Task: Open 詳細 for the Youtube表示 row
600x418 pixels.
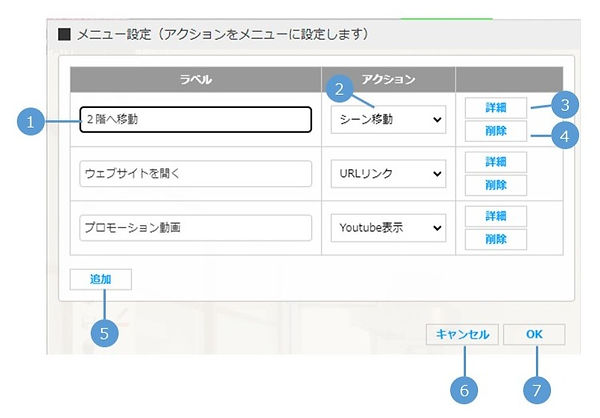Action: point(495,216)
